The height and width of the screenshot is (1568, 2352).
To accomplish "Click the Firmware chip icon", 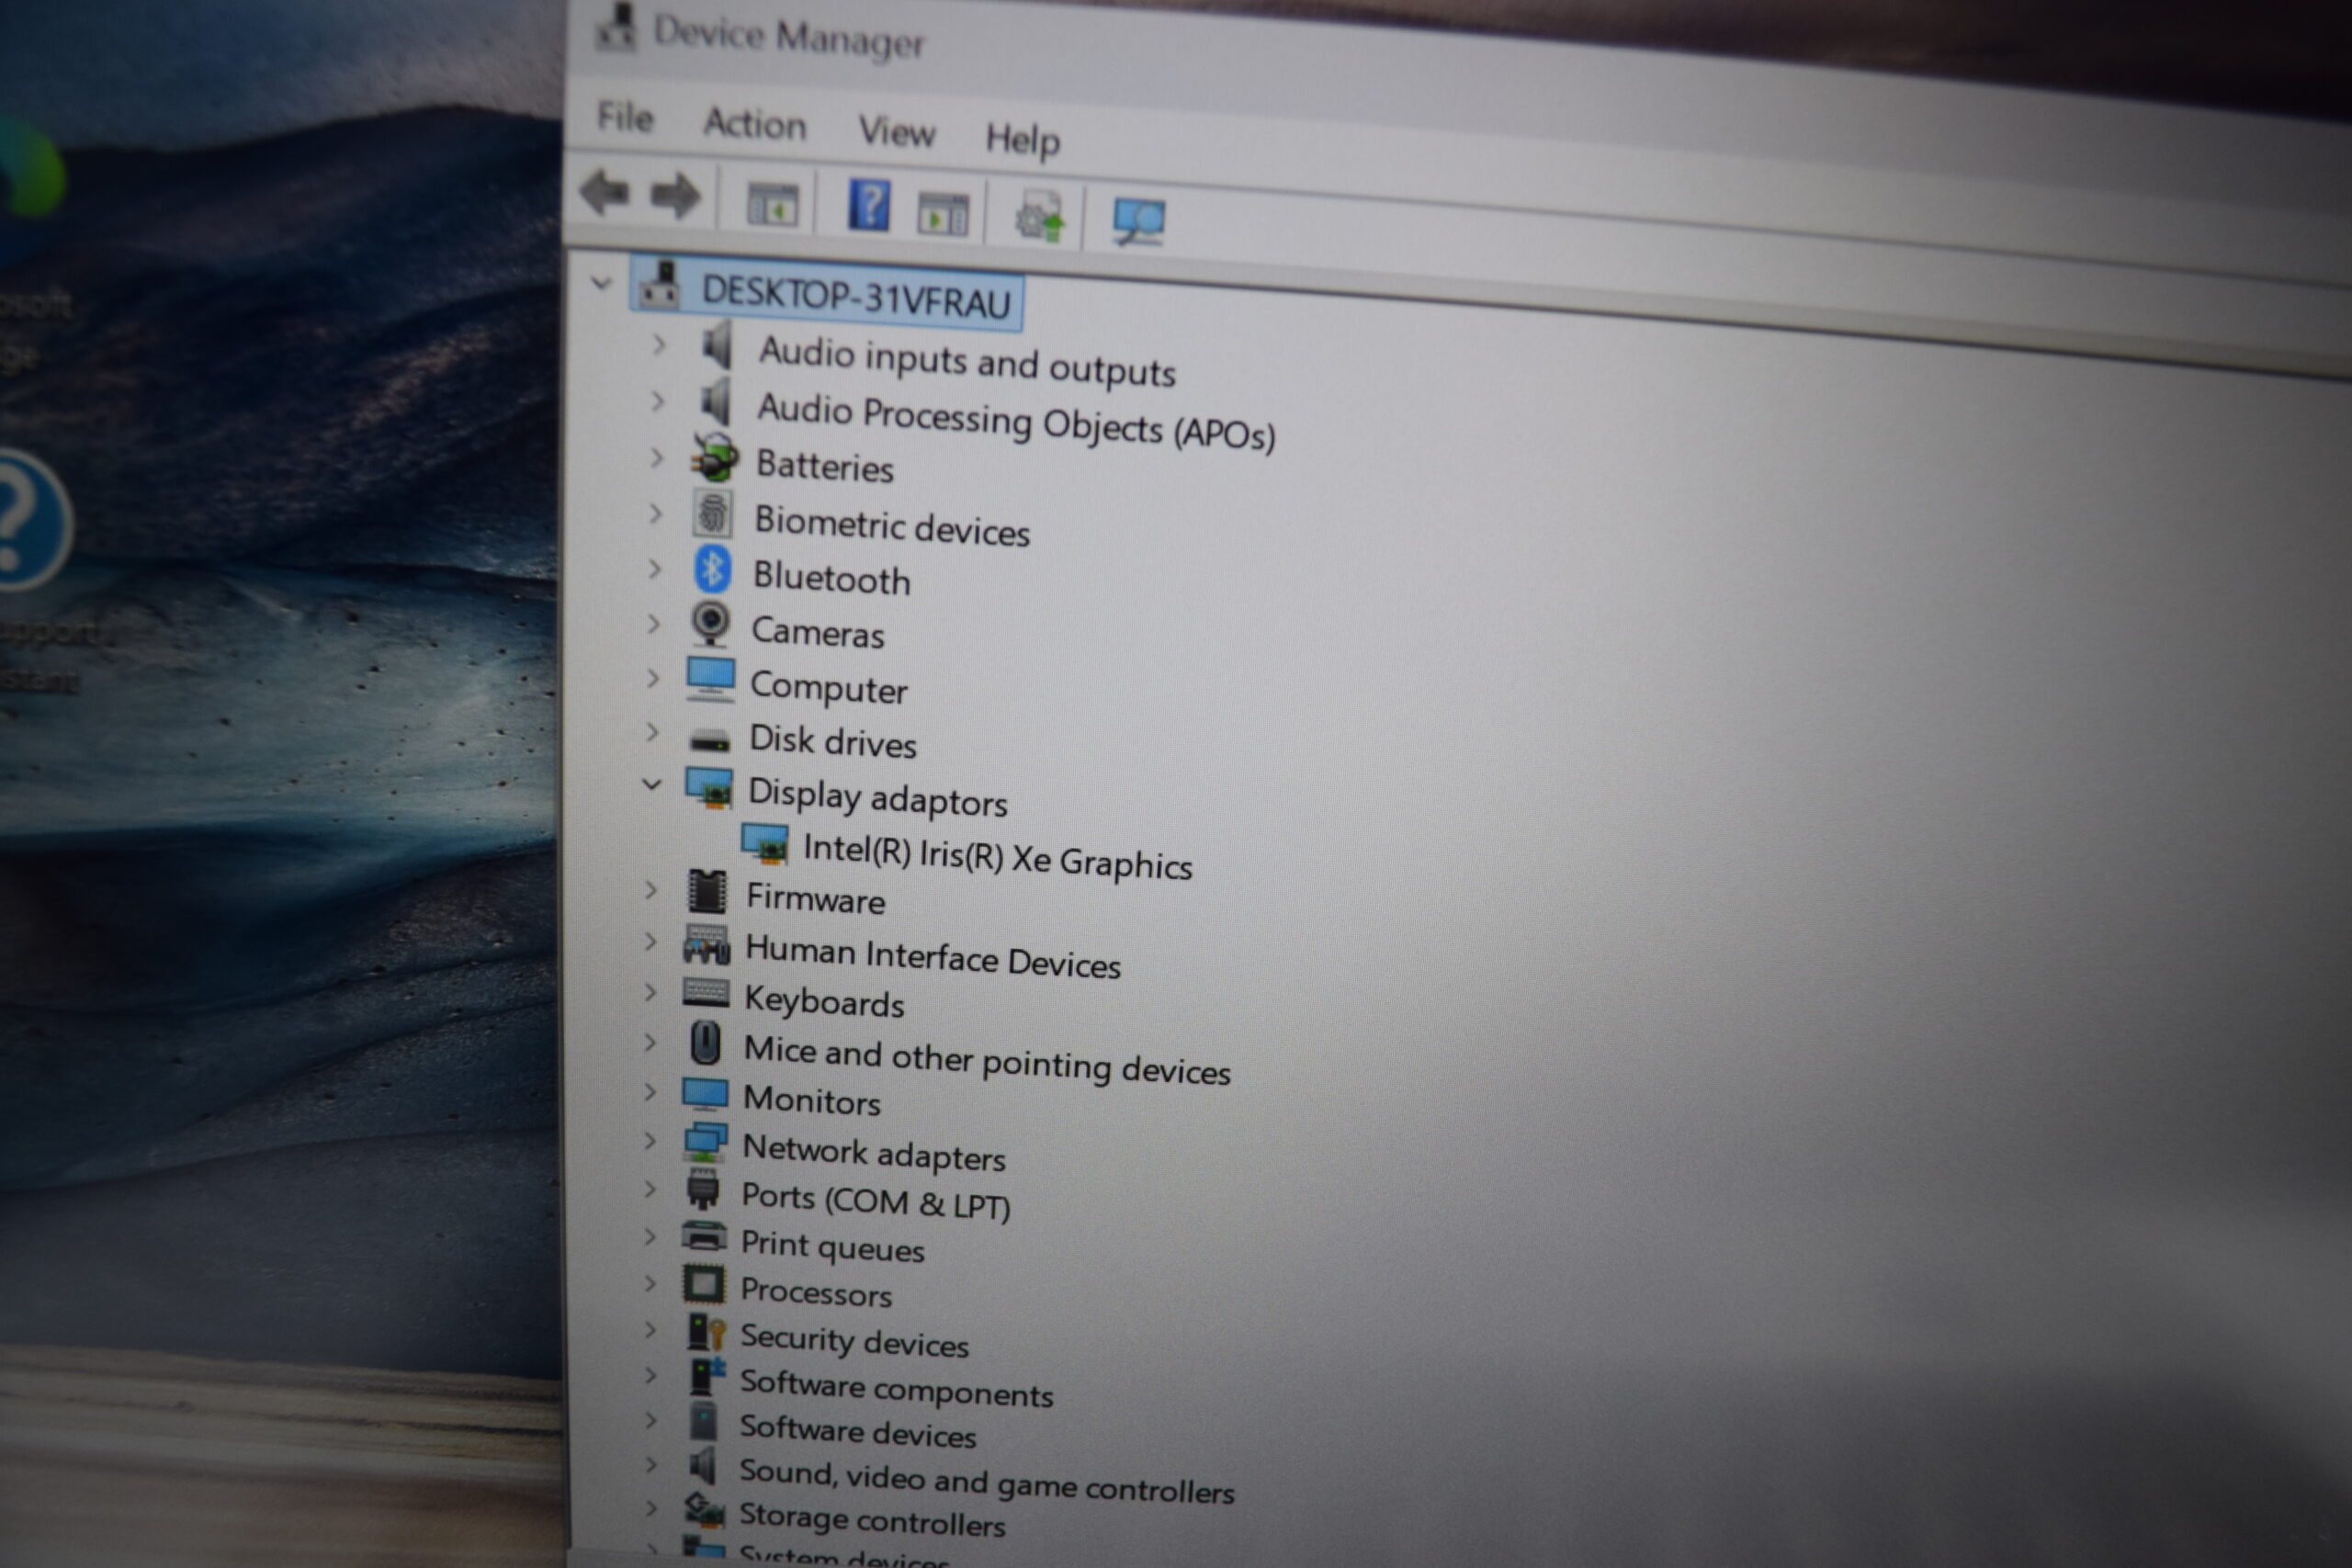I will pos(707,891).
